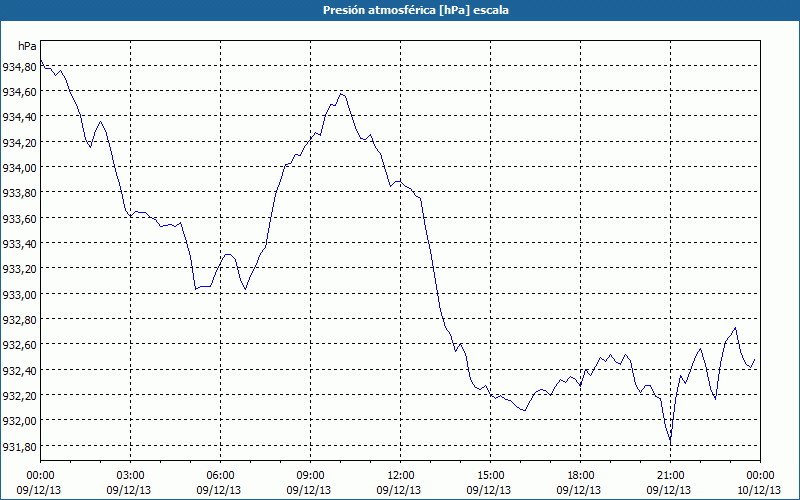The image size is (800, 500).
Task: Select the 09:00 time label
Action: (310, 476)
